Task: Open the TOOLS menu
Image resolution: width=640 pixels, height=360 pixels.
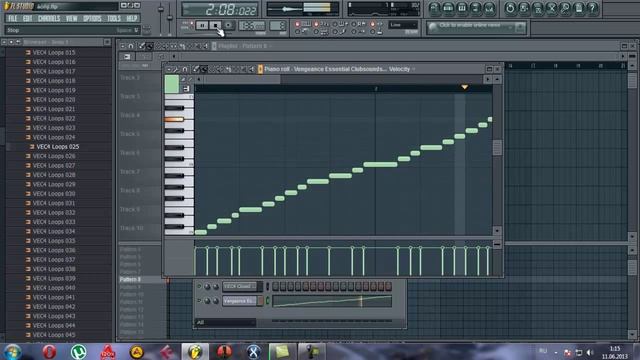Action: click(114, 18)
